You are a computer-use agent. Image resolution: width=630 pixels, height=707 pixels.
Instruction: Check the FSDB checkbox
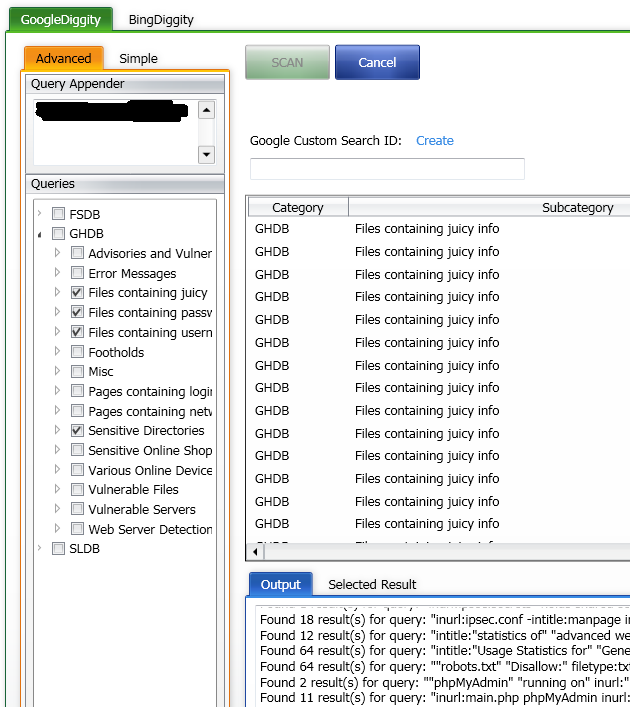coord(58,213)
